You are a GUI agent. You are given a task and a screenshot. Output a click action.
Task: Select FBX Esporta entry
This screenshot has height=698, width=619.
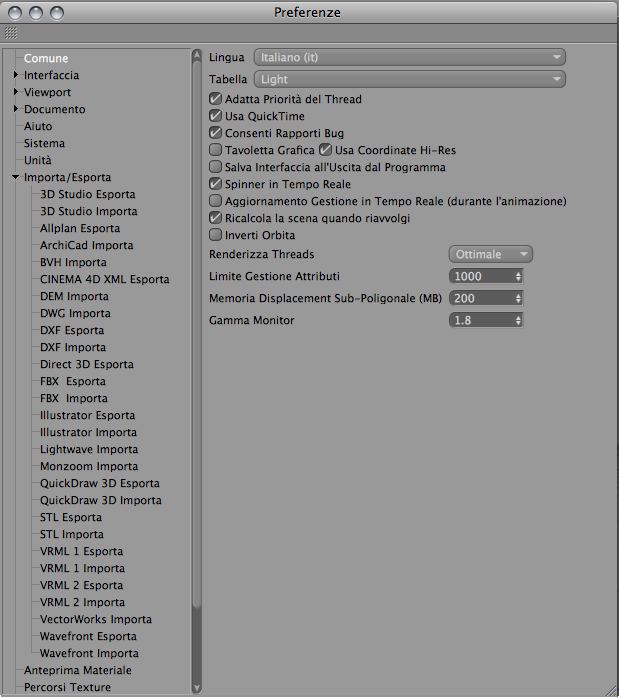point(73,381)
